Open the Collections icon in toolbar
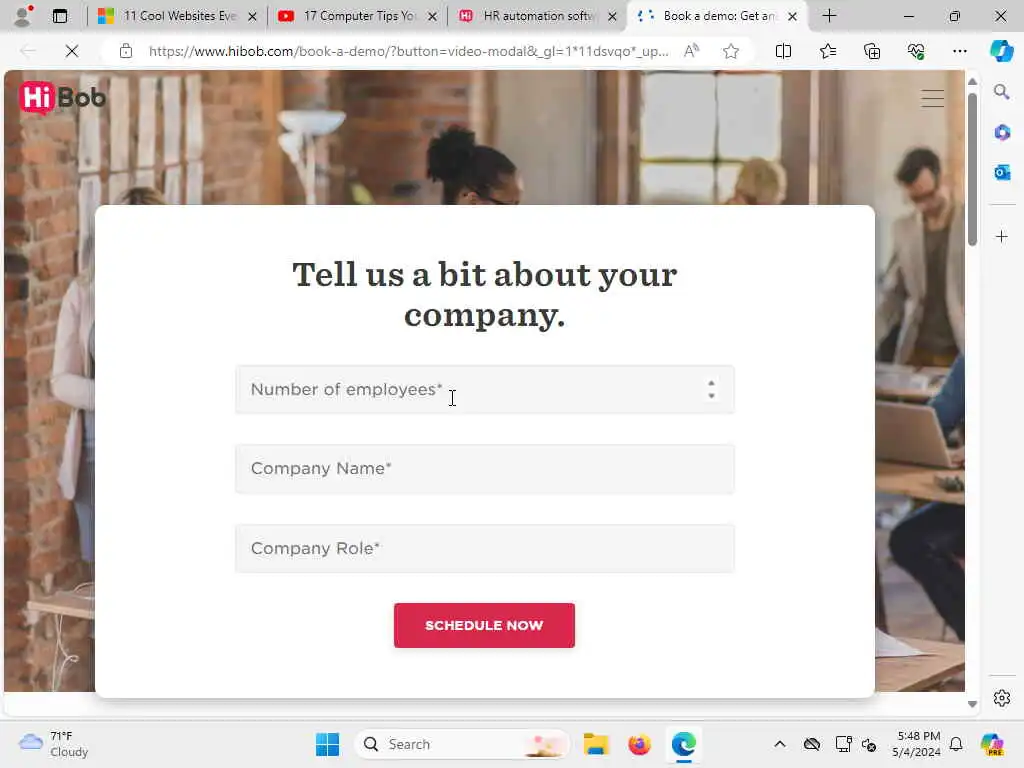The height and width of the screenshot is (768, 1024). coord(872,51)
